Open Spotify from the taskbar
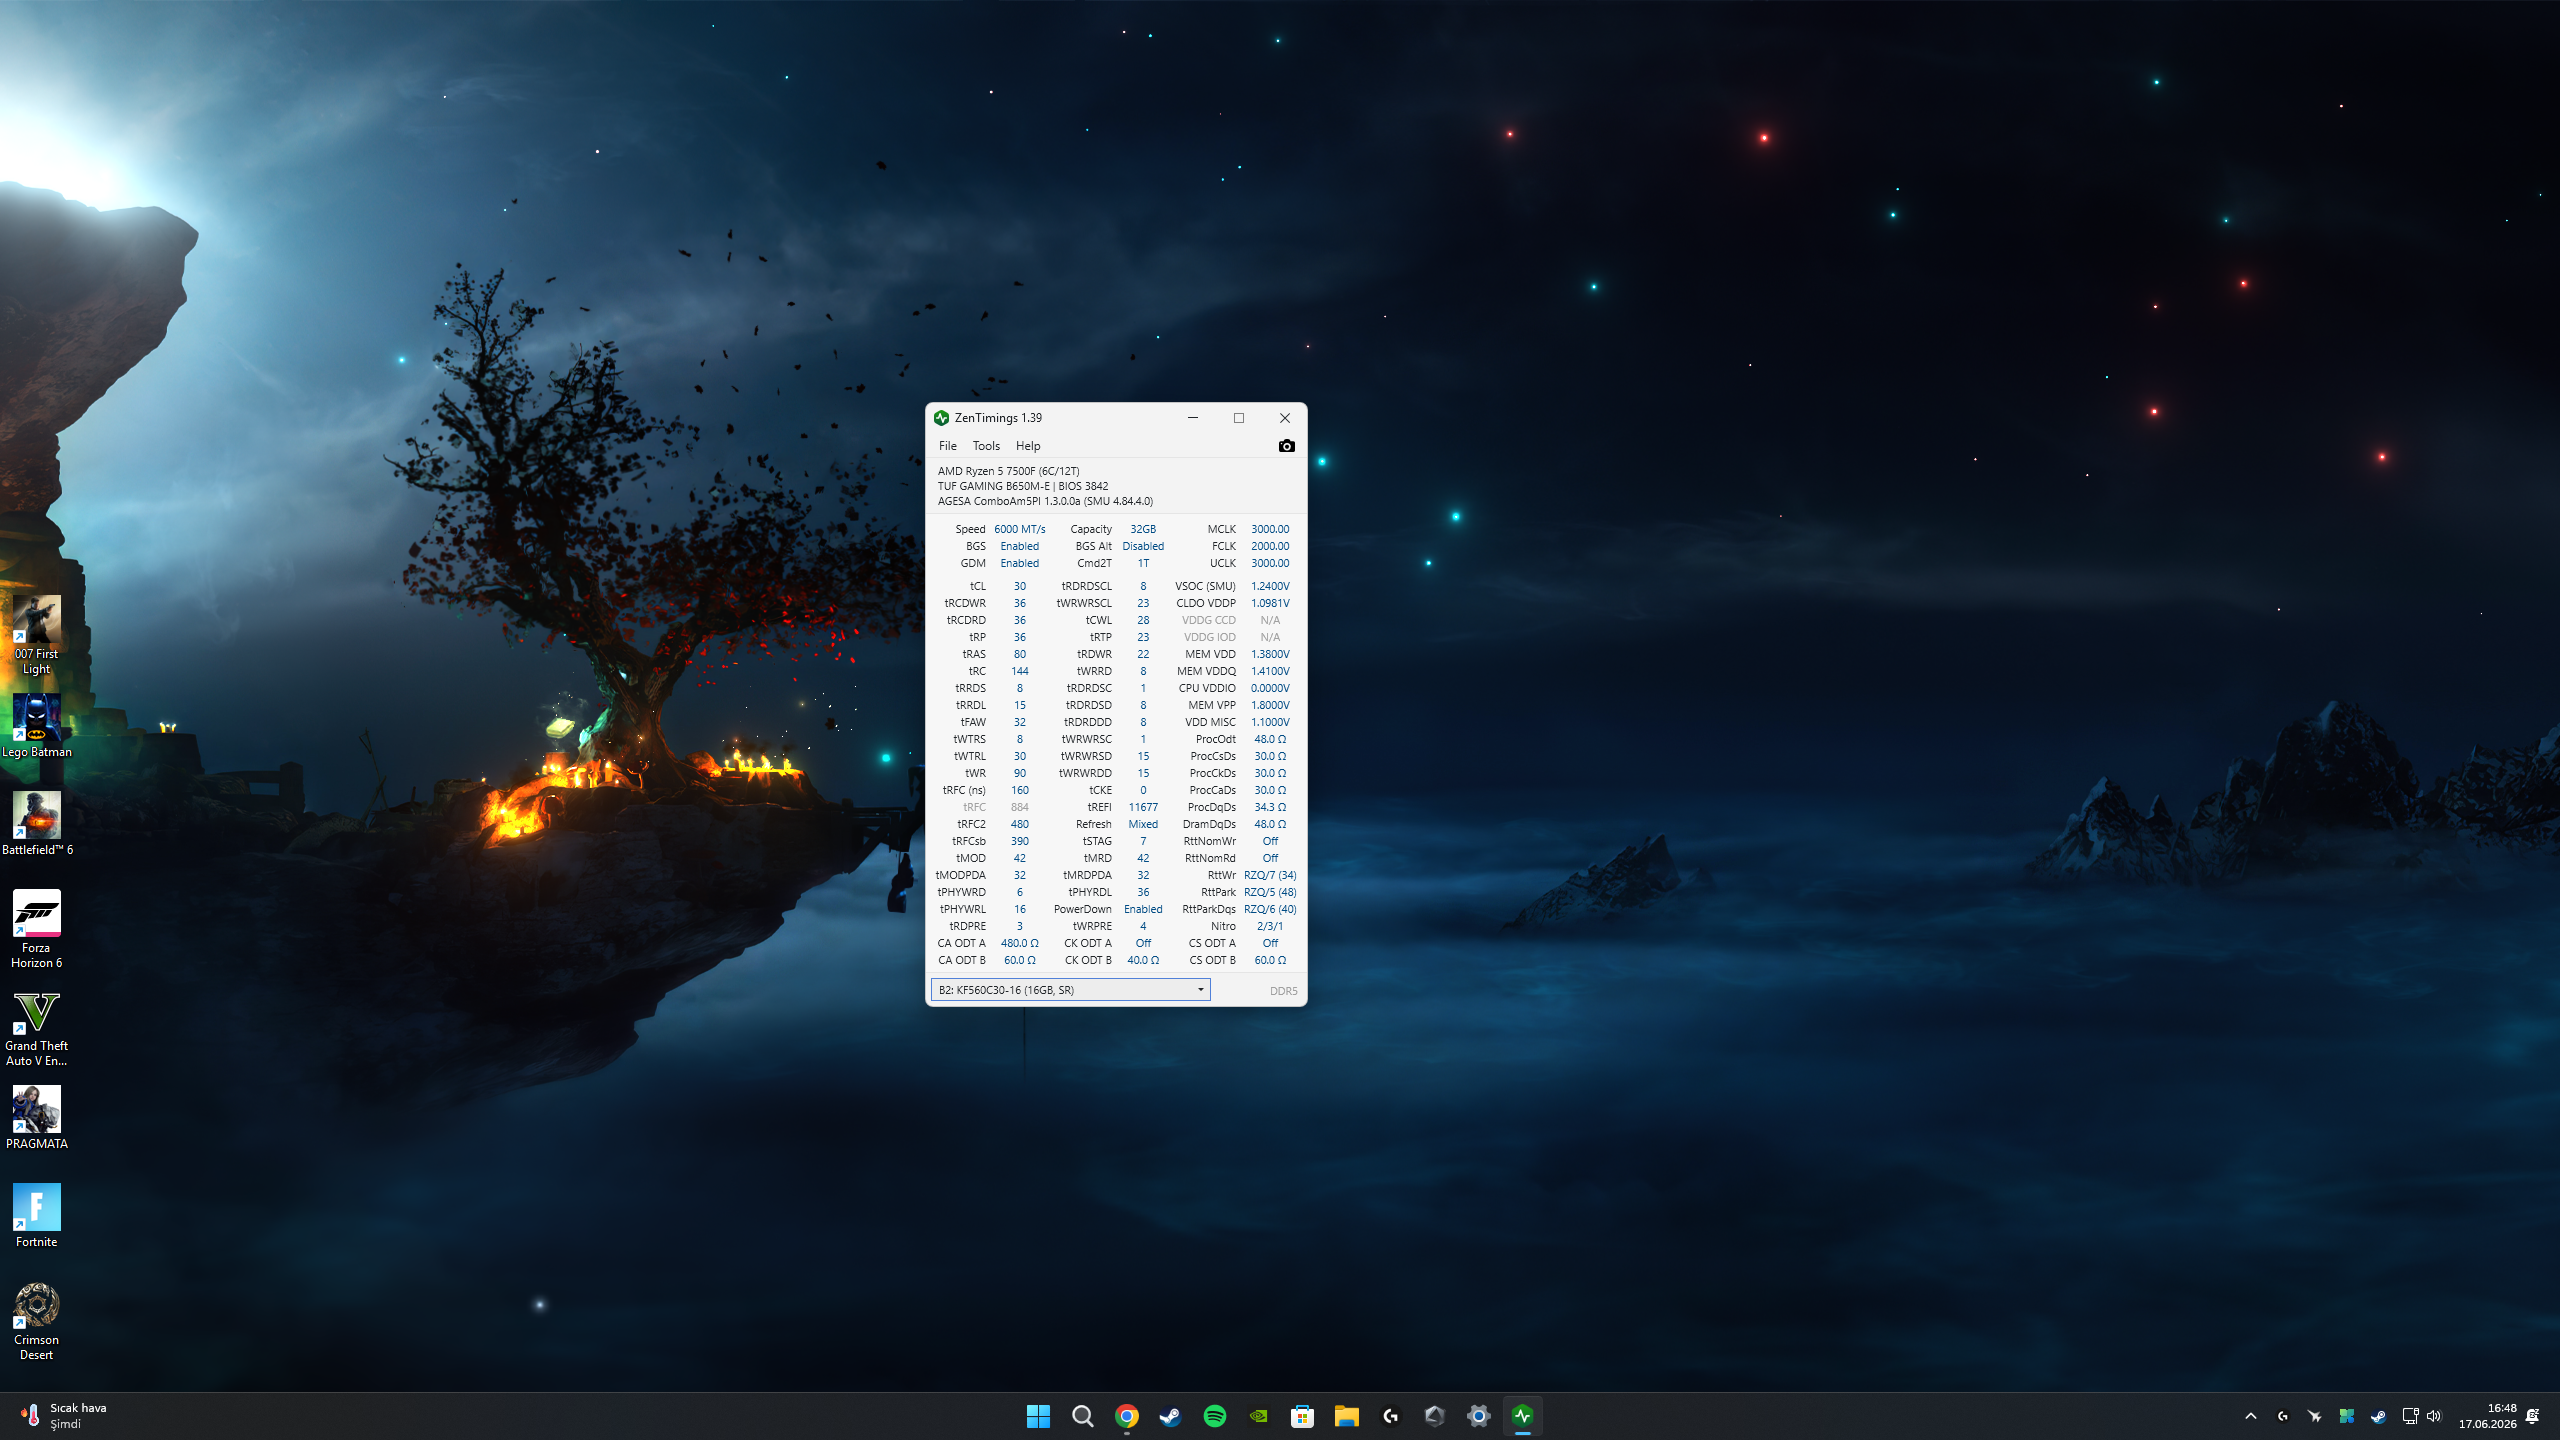2560x1440 pixels. 1215,1416
